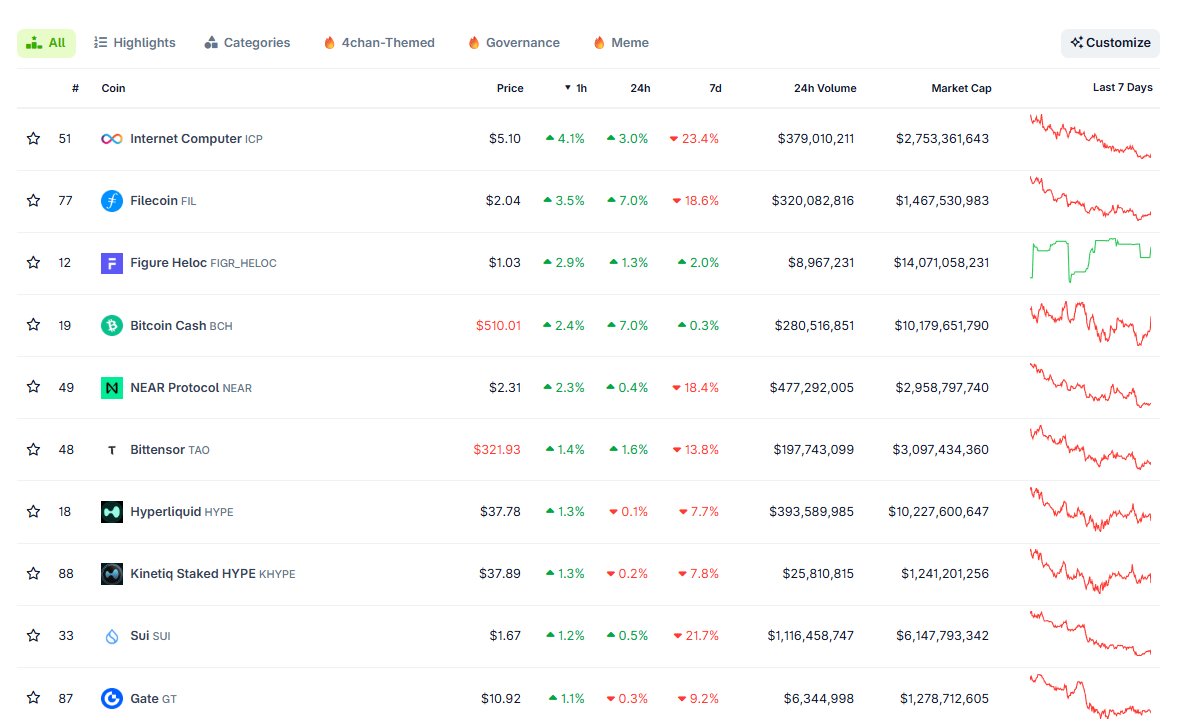
Task: Open the Internet Computer ICP coin link
Action: [x=196, y=139]
